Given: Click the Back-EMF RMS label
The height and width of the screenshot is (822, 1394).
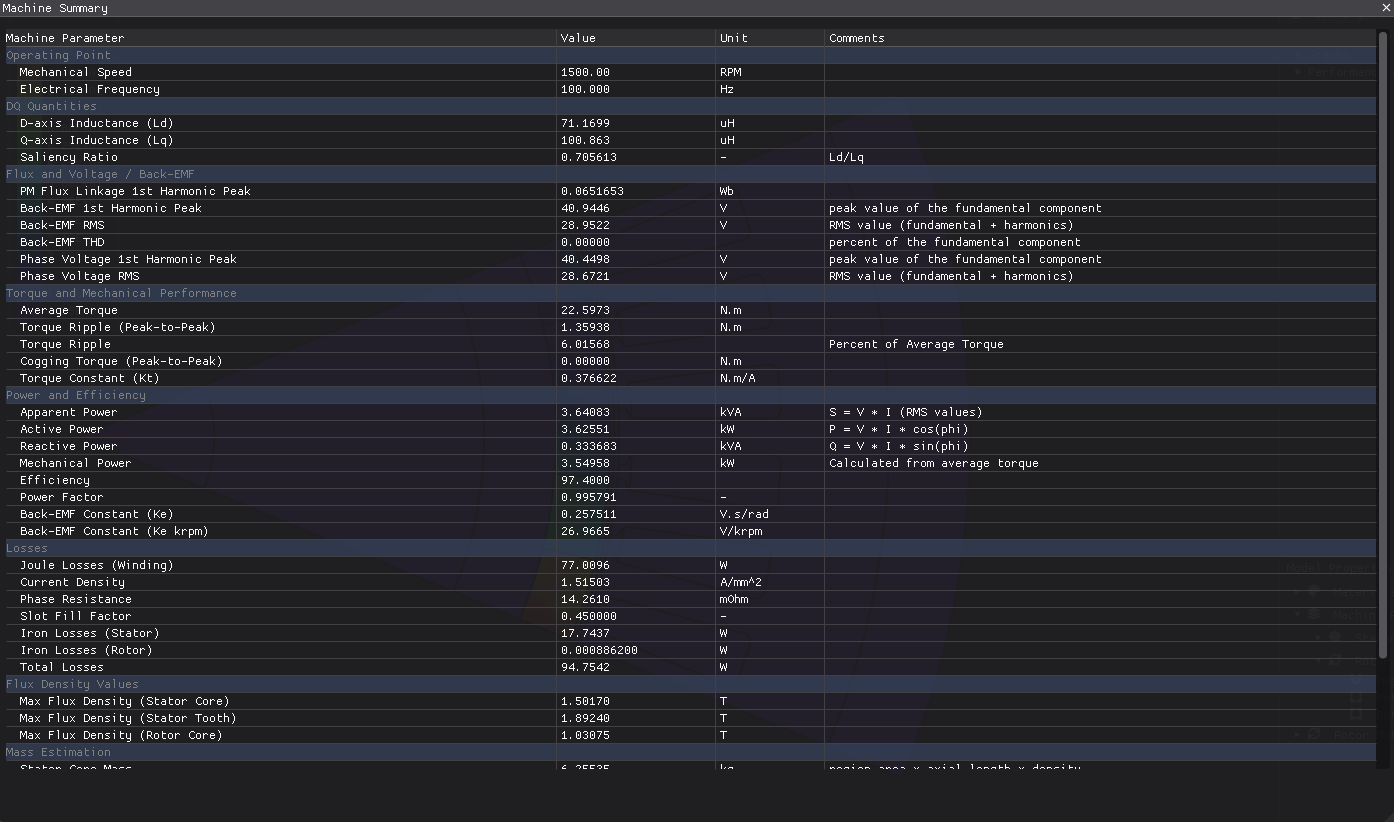Looking at the screenshot, I should (x=62, y=225).
